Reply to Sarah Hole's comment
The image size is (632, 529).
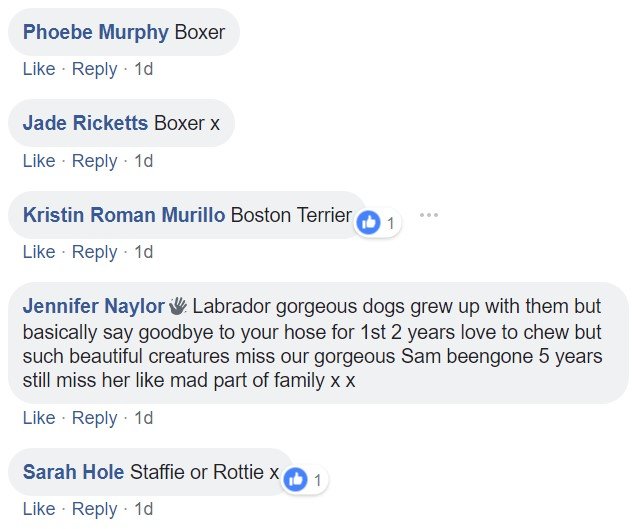pyautogui.click(x=95, y=509)
